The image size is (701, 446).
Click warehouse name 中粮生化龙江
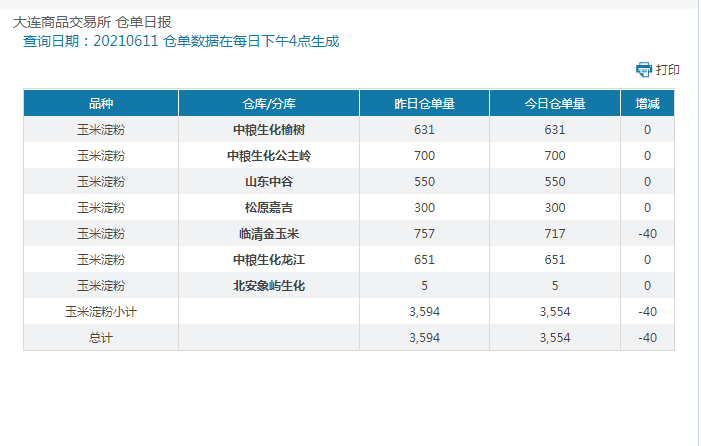pyautogui.click(x=269, y=260)
